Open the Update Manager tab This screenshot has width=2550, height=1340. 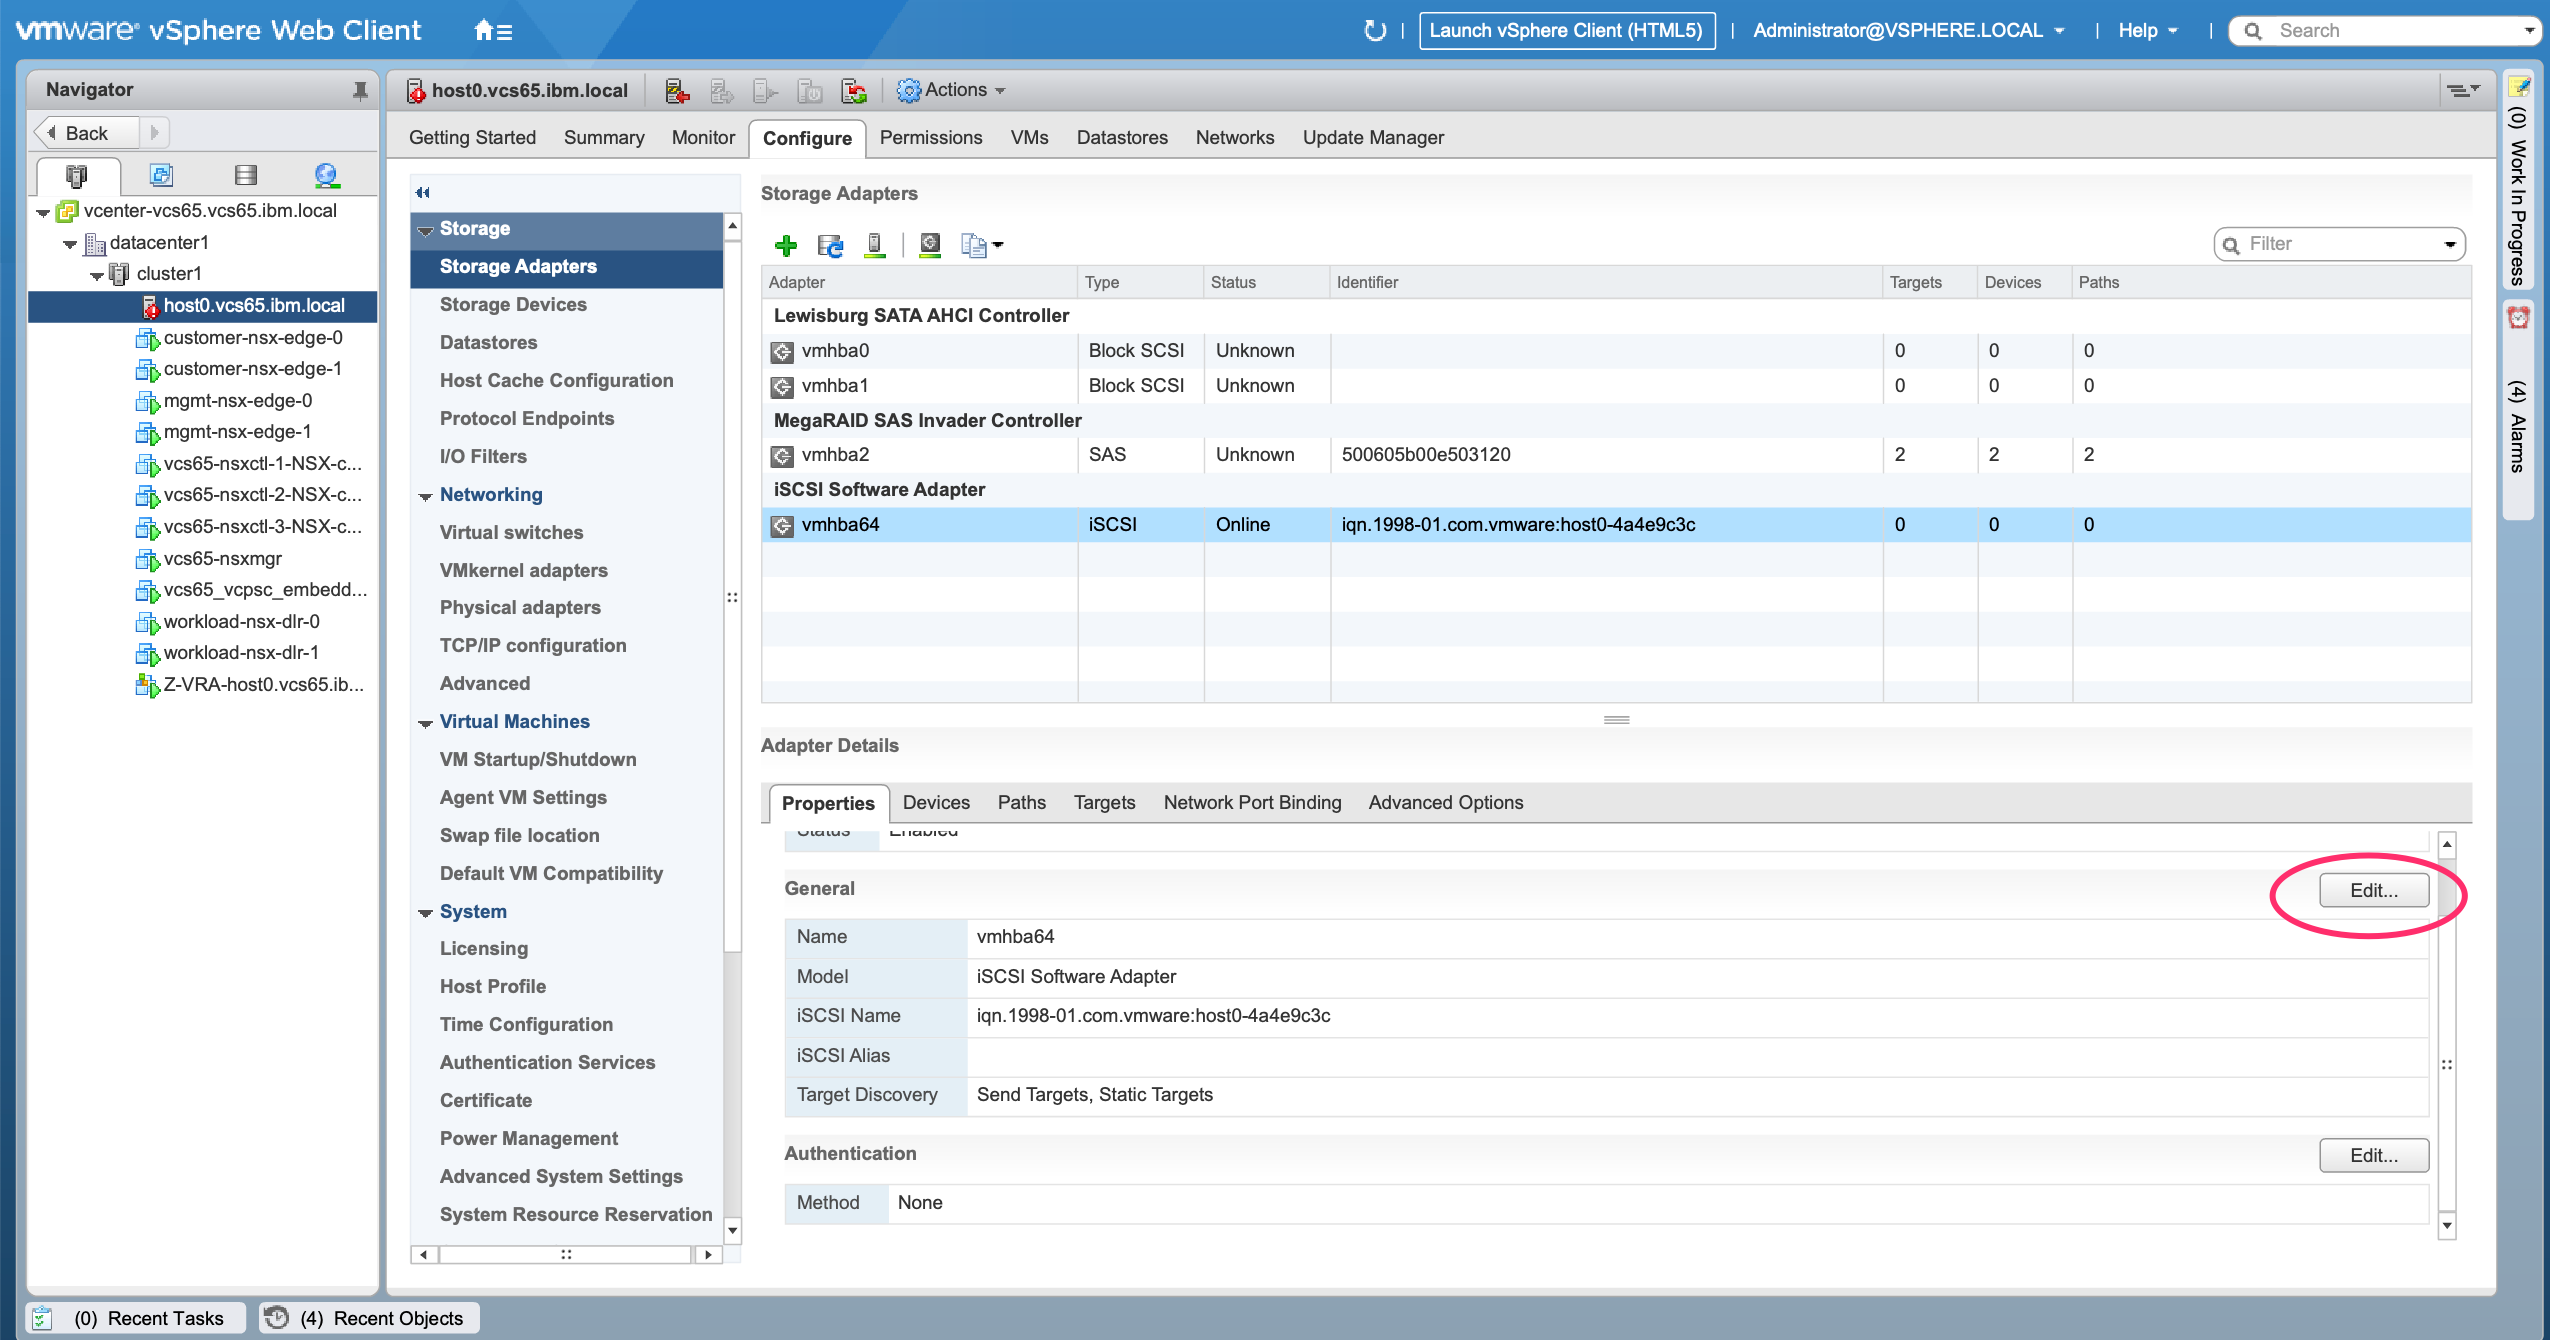pyautogui.click(x=1373, y=138)
